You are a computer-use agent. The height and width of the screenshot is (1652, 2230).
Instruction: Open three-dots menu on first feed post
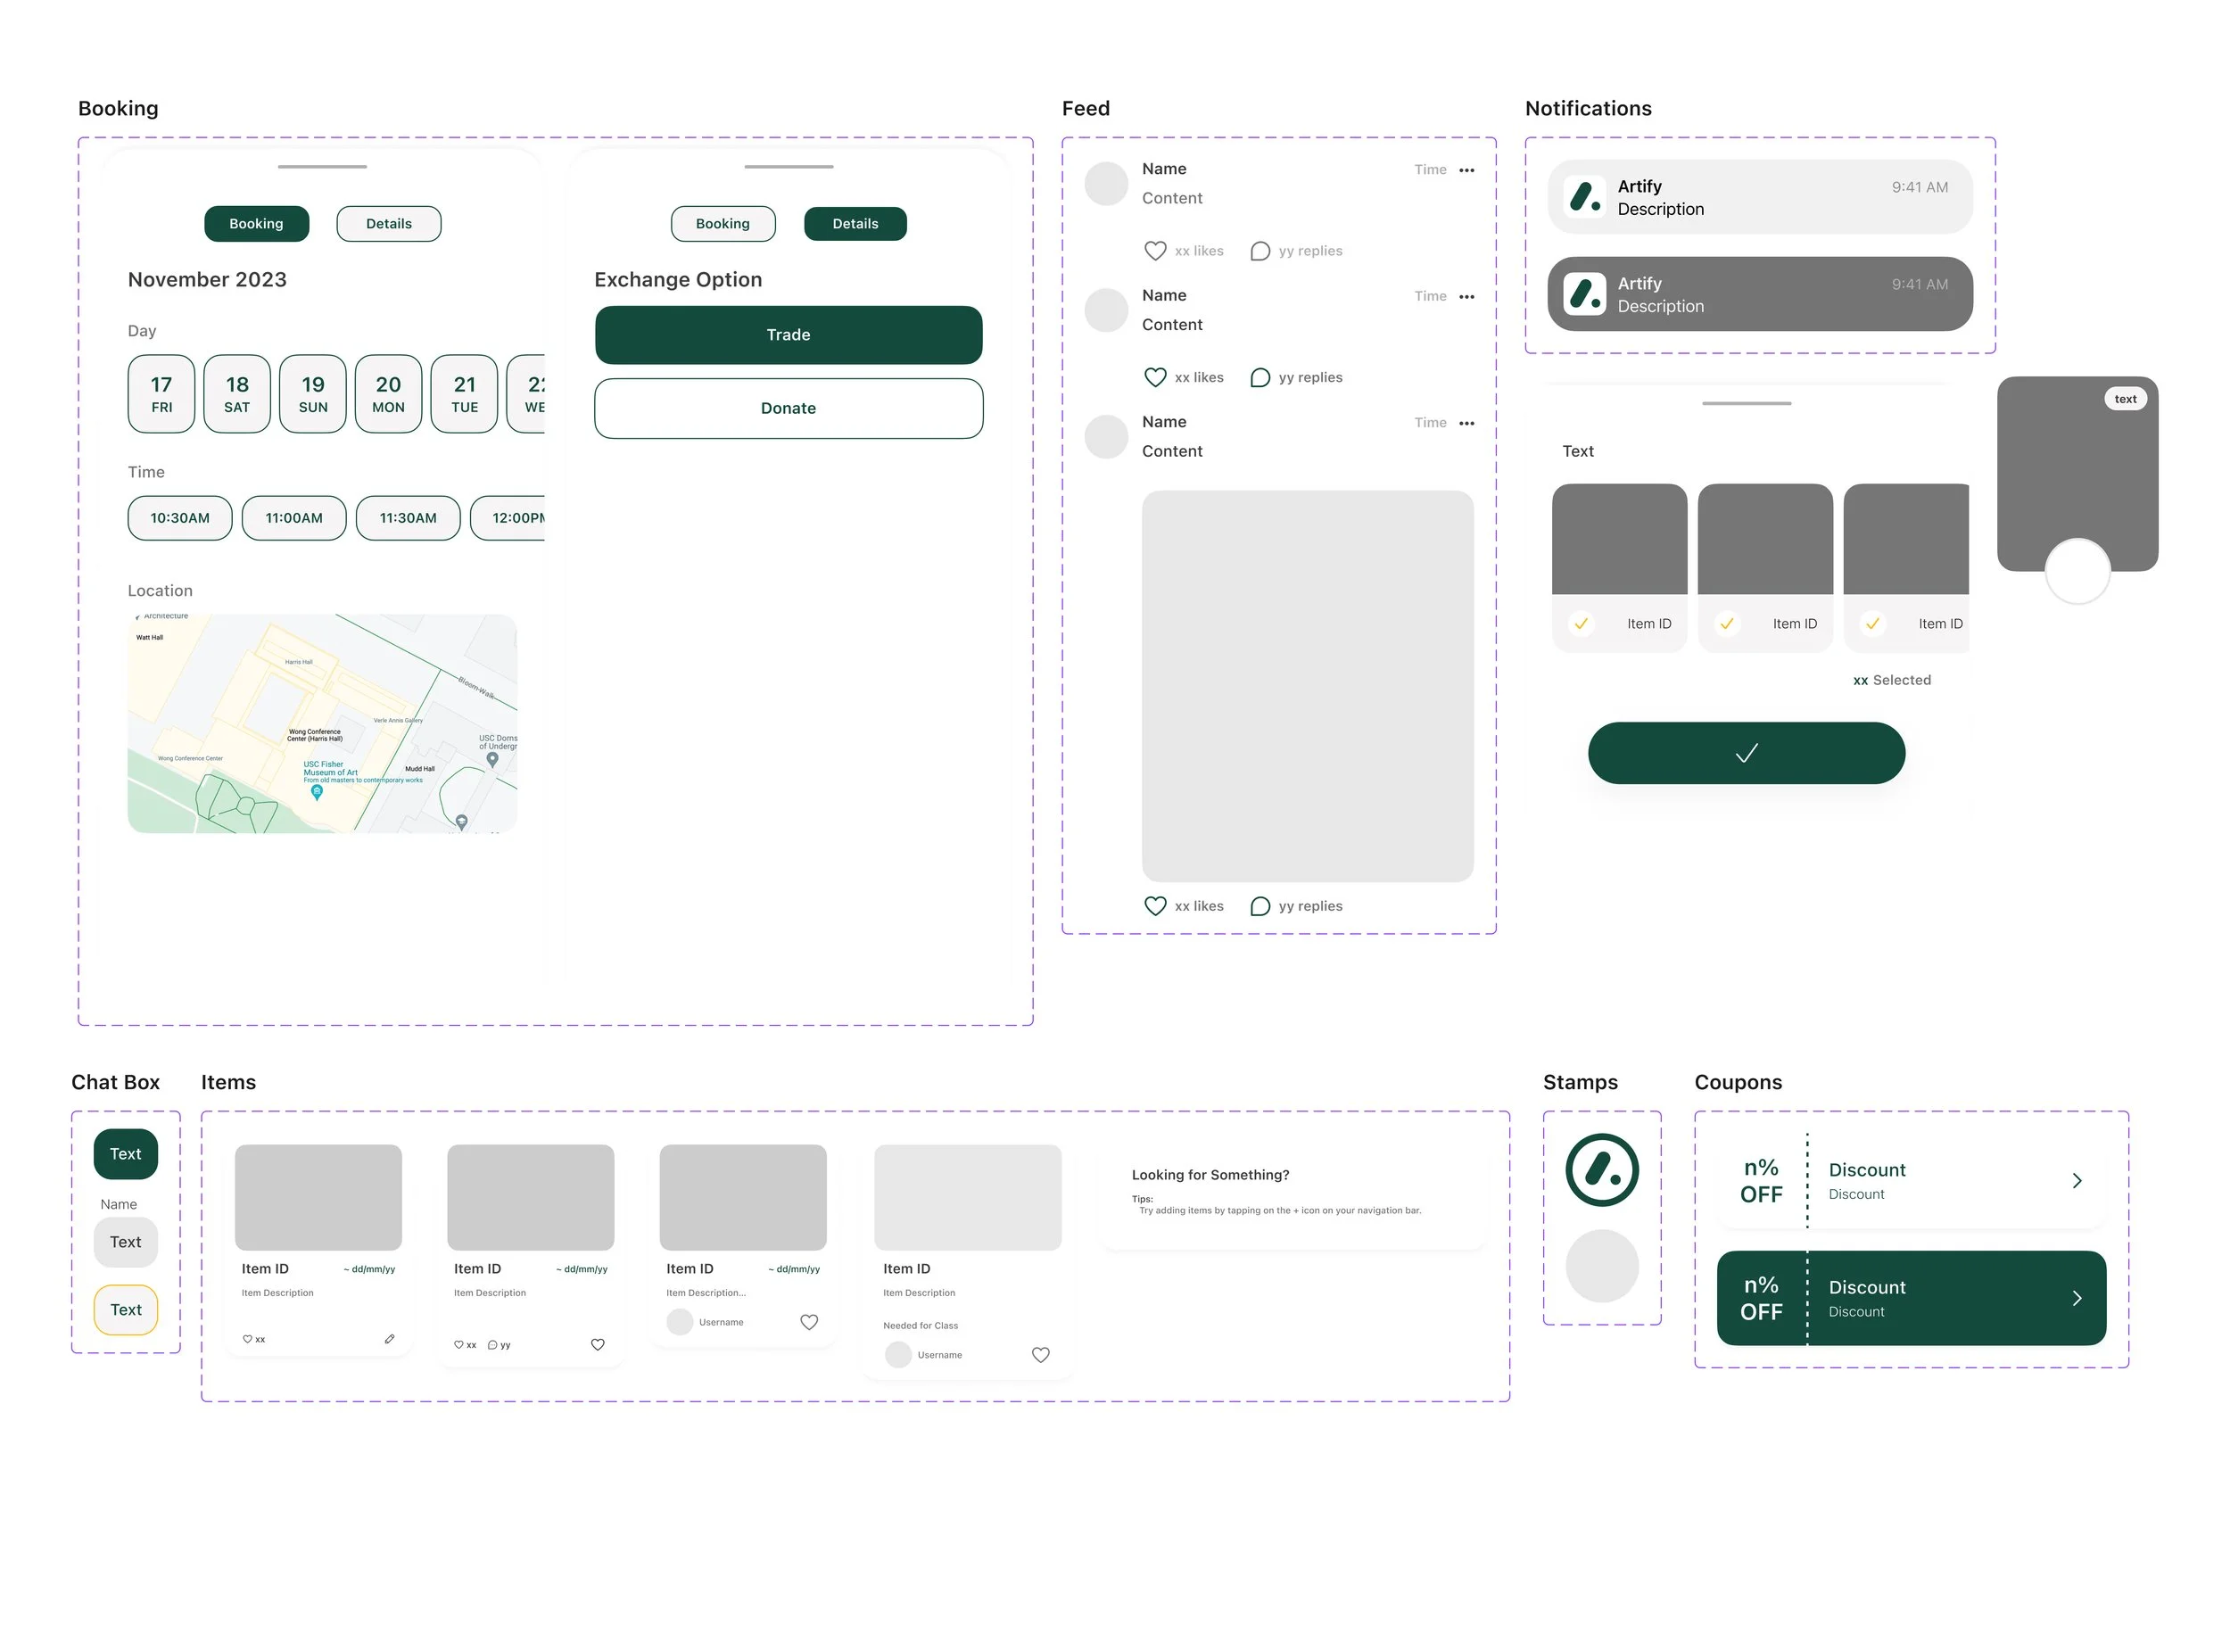(1466, 171)
